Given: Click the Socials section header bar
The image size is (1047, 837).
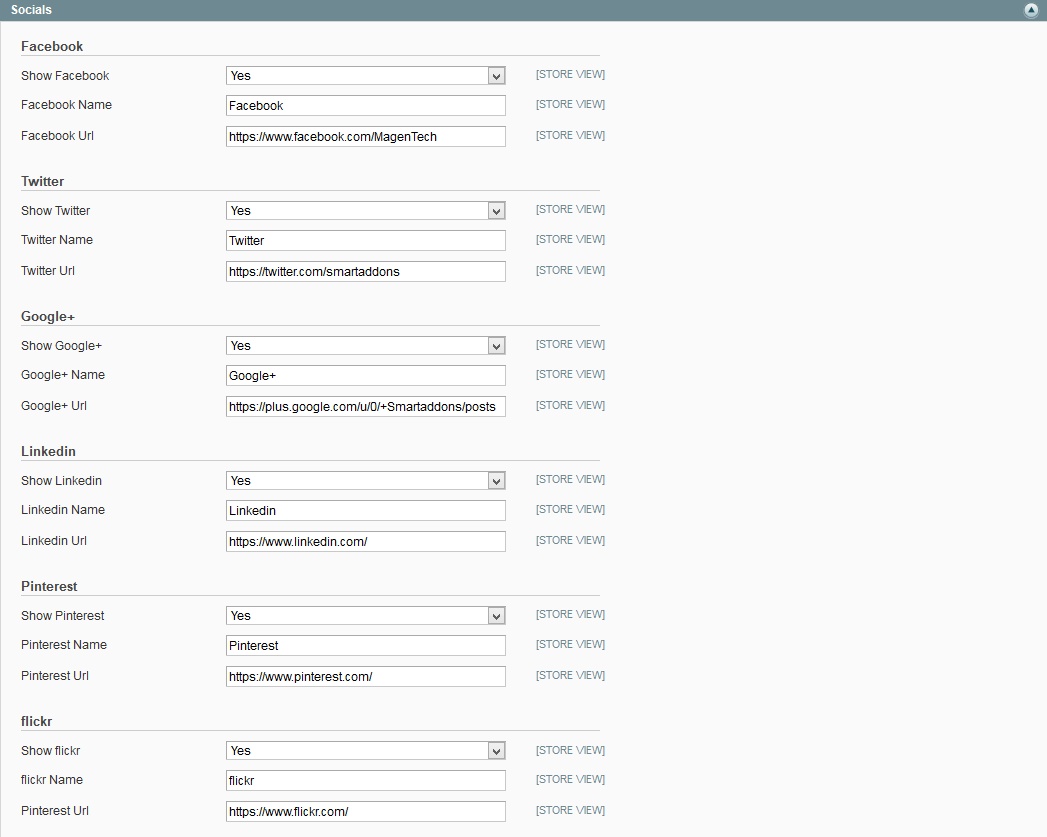Looking at the screenshot, I should coord(500,10).
